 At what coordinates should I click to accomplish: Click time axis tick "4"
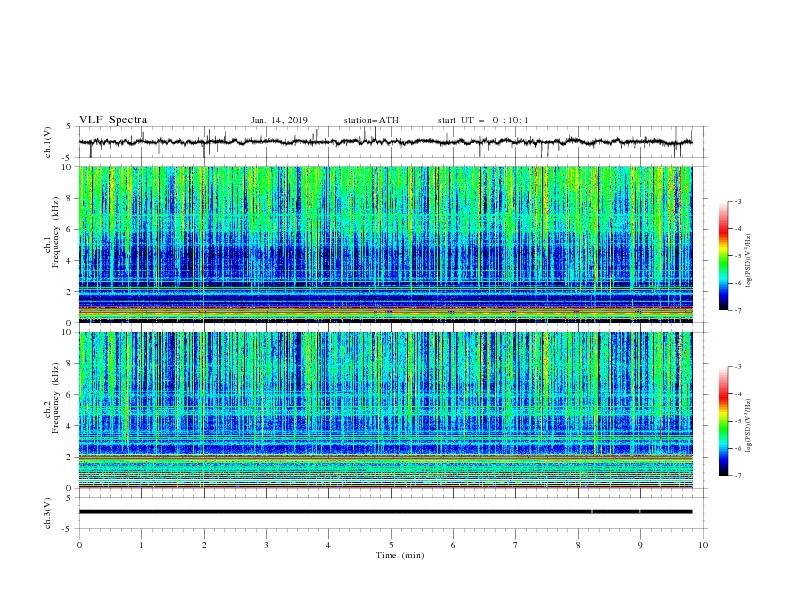pos(328,545)
